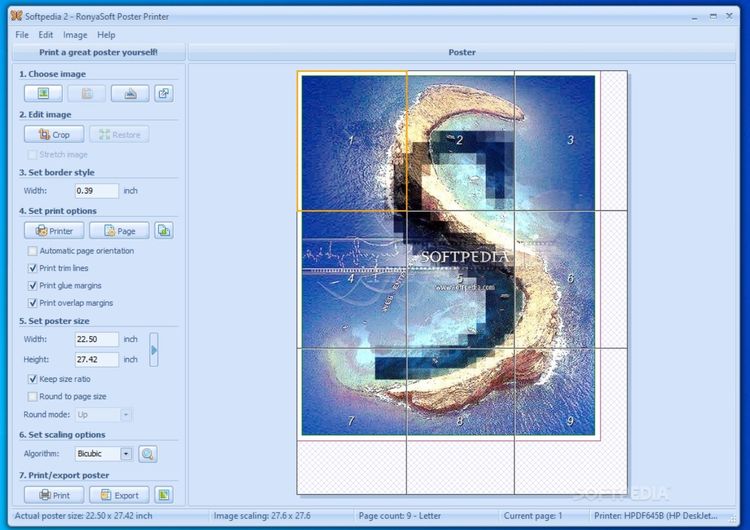The height and width of the screenshot is (530, 750).
Task: Click the Print button
Action: click(x=54, y=495)
